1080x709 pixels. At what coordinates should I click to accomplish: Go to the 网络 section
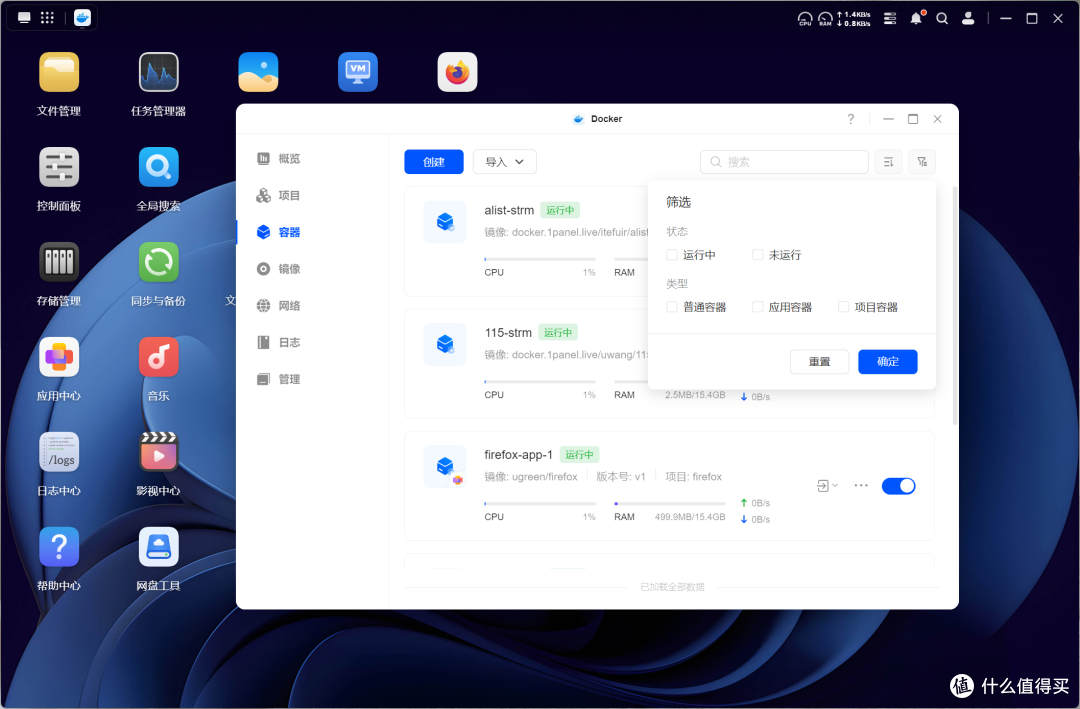coord(279,306)
